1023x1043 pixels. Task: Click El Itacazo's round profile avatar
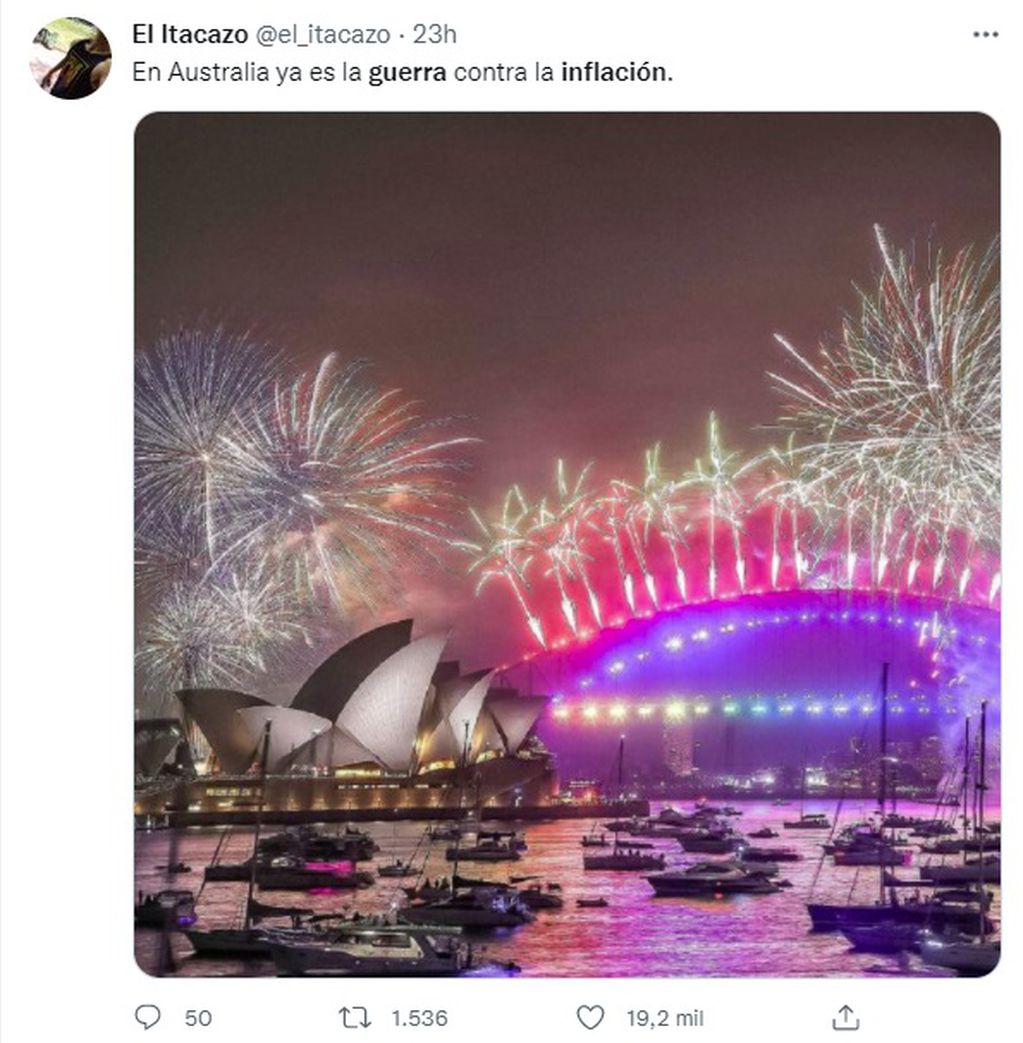click(71, 59)
